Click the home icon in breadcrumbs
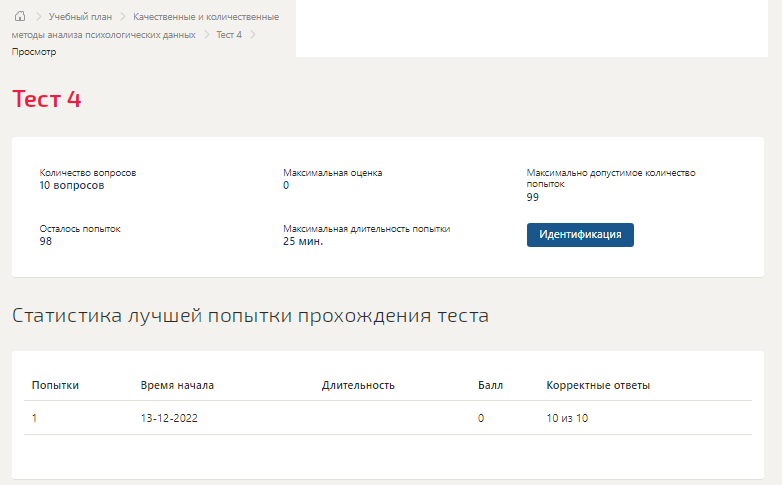 click(20, 17)
